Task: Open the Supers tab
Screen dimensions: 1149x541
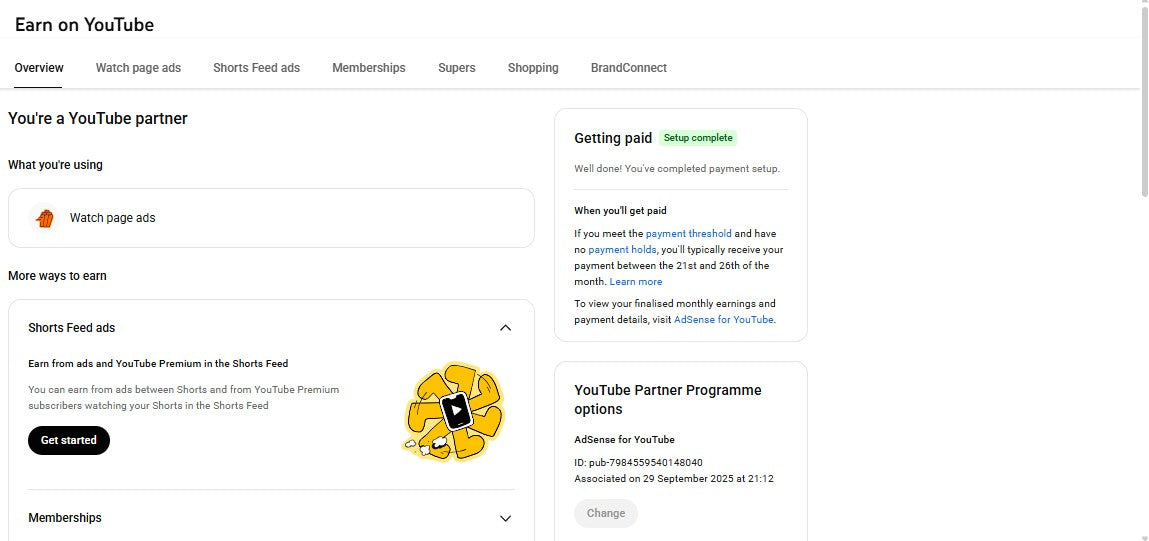Action: click(x=456, y=68)
